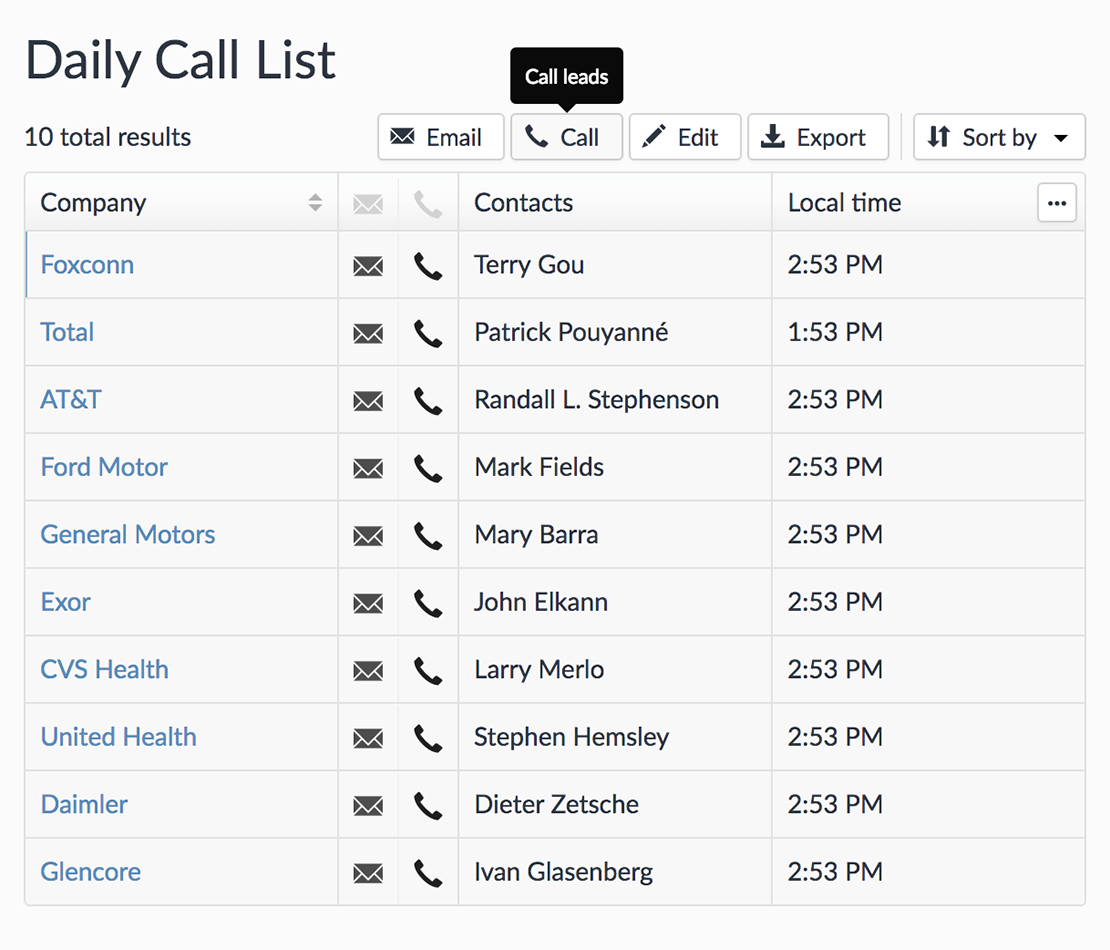Open the Daimler company link
Image resolution: width=1110 pixels, height=950 pixels.
pyautogui.click(x=84, y=805)
